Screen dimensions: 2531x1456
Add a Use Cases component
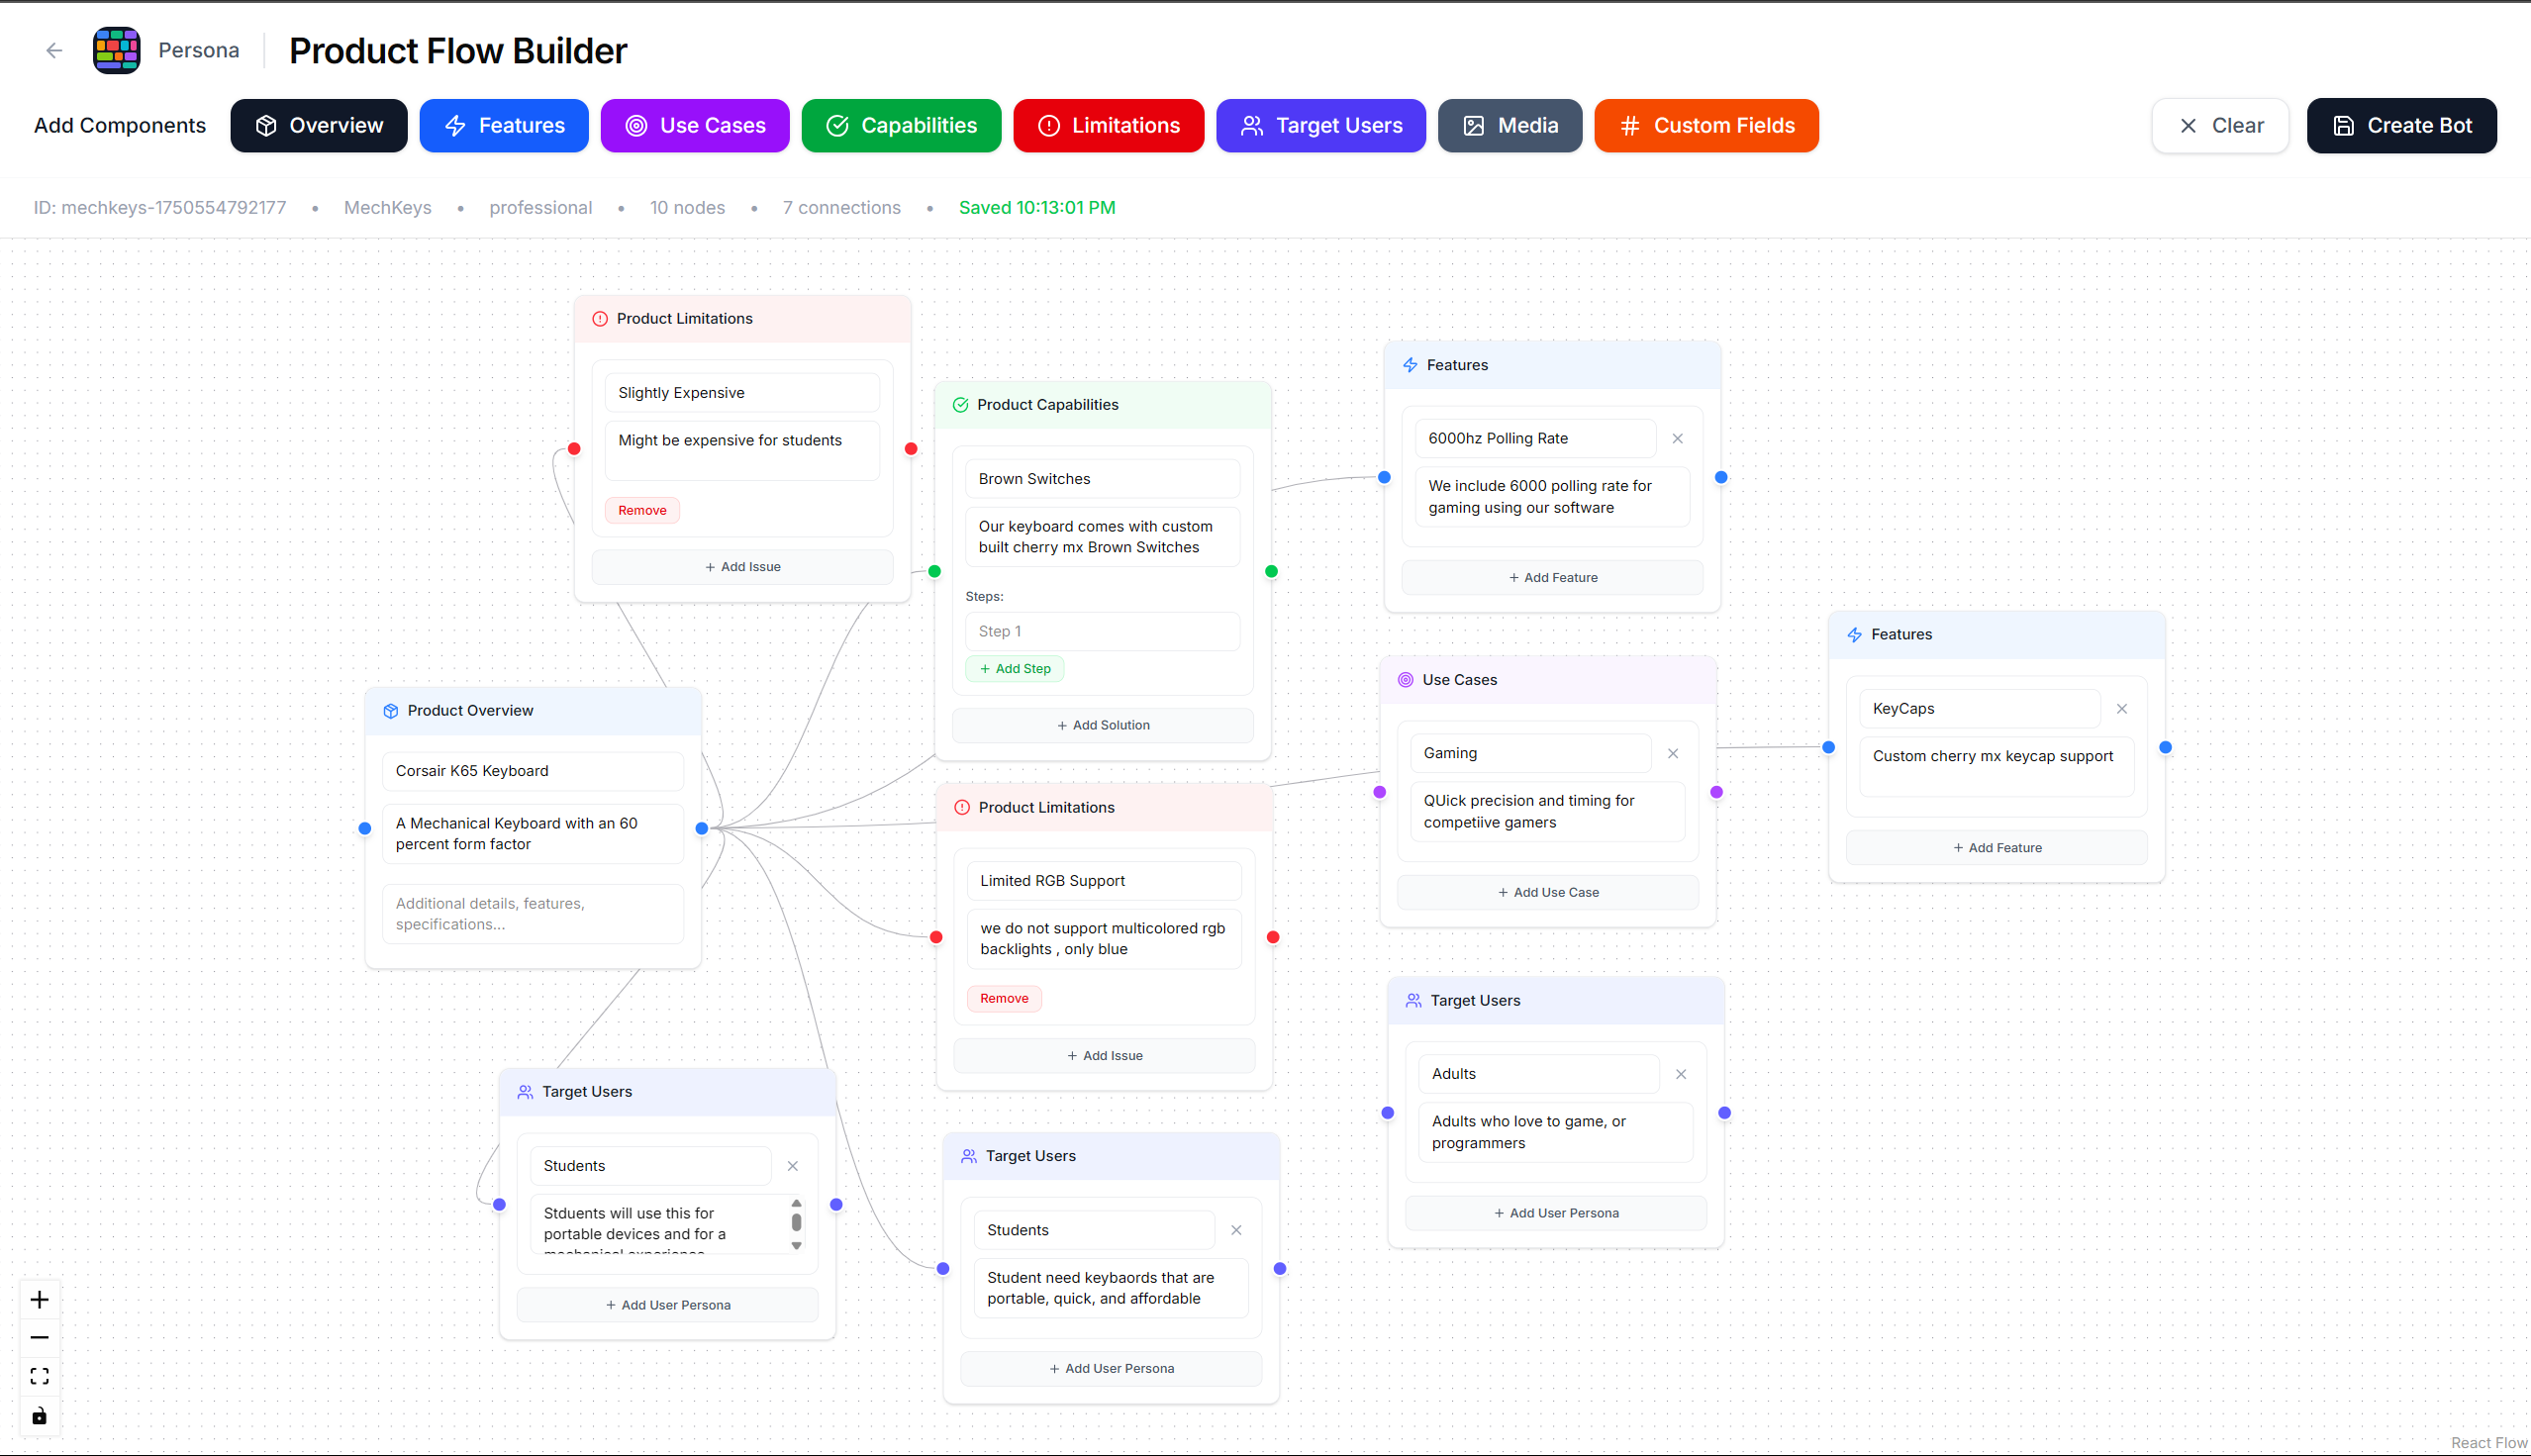tap(694, 125)
